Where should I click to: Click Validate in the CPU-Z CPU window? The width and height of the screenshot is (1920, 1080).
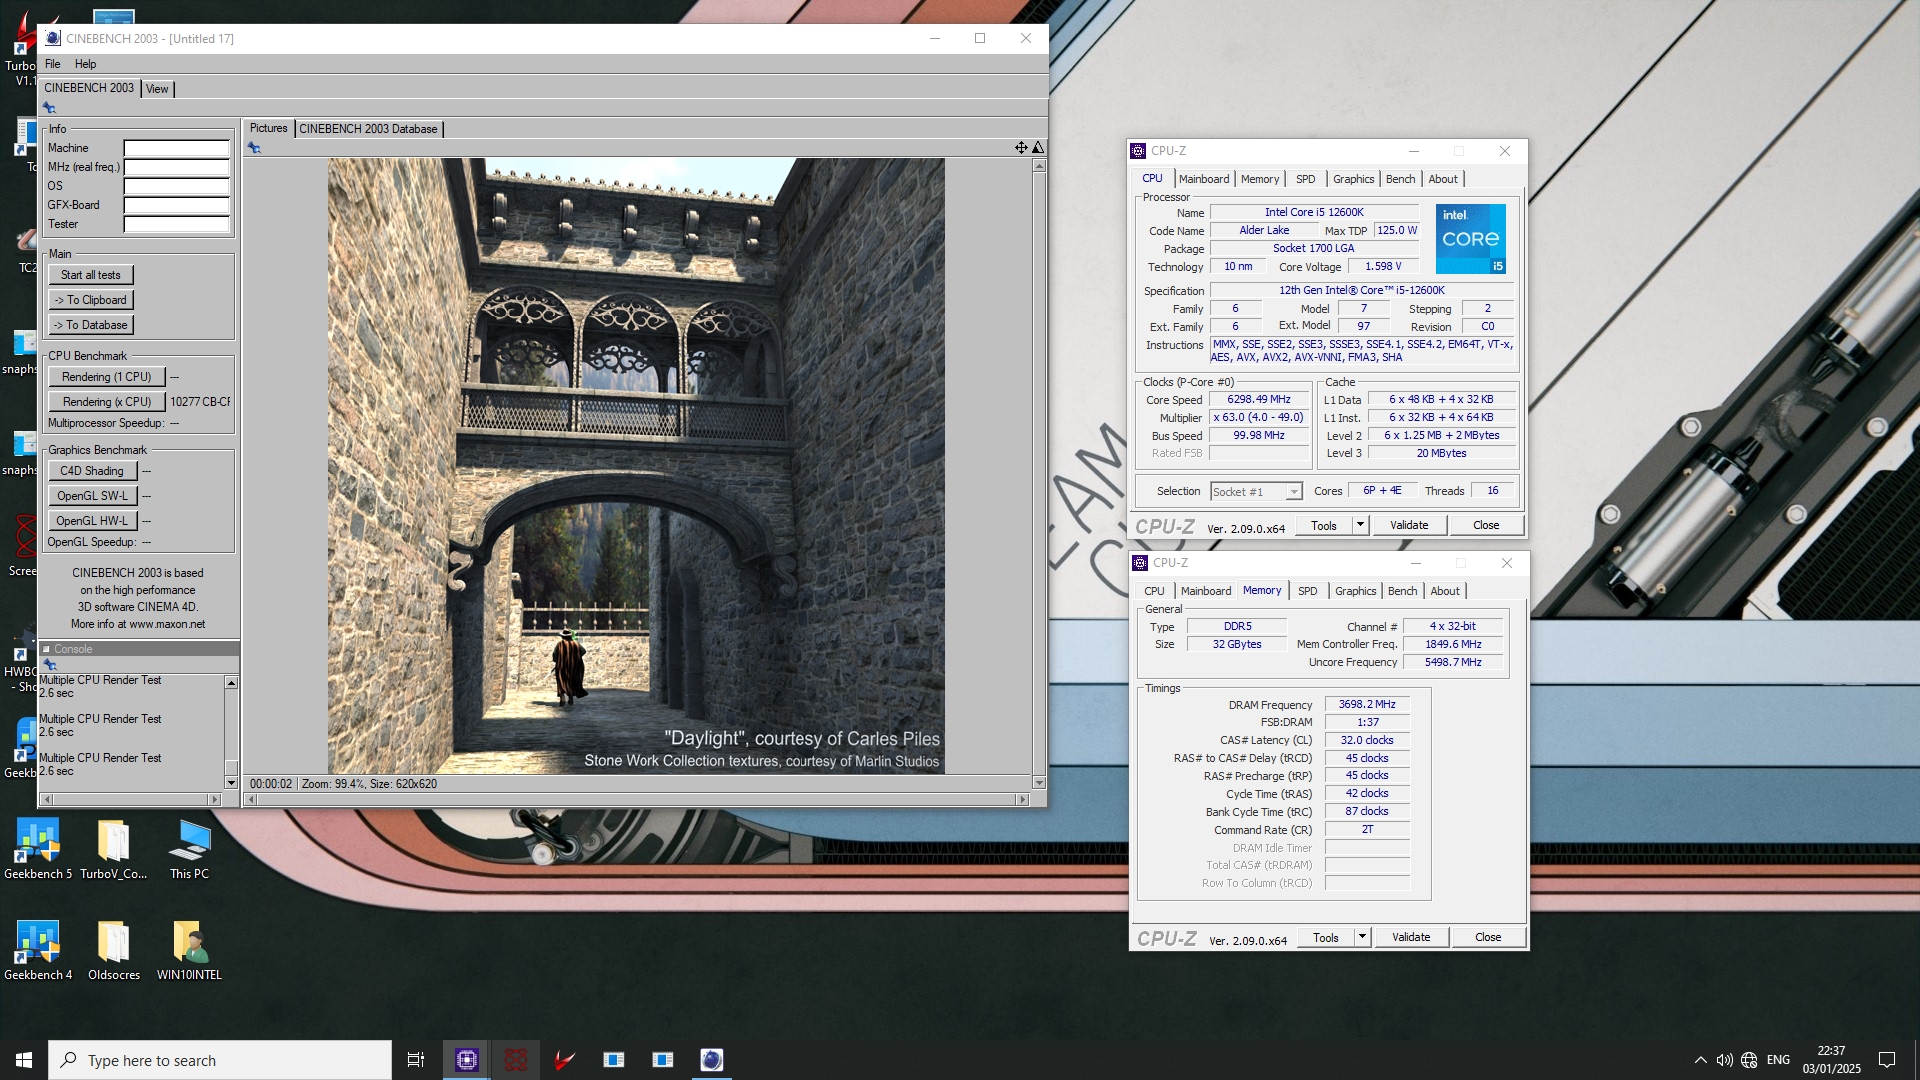(x=1409, y=525)
